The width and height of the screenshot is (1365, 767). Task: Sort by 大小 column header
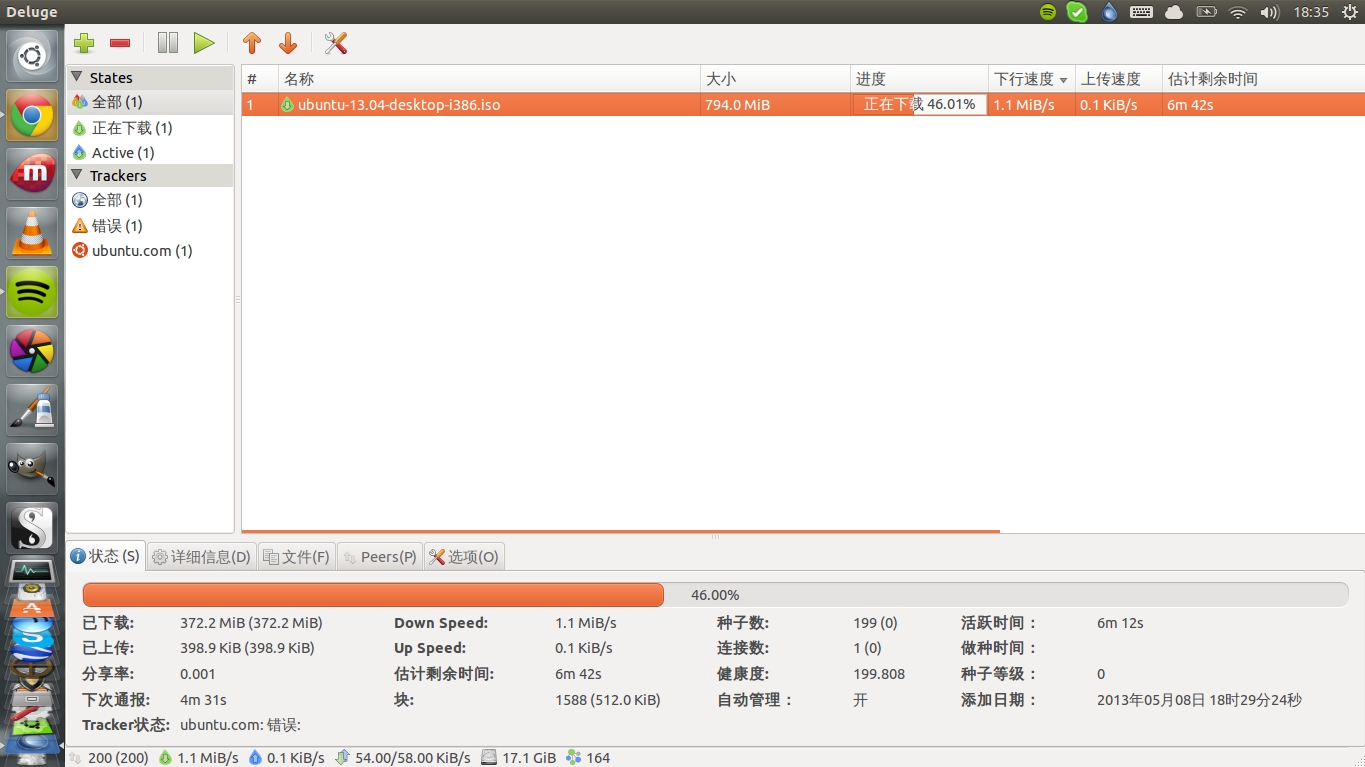pos(775,79)
